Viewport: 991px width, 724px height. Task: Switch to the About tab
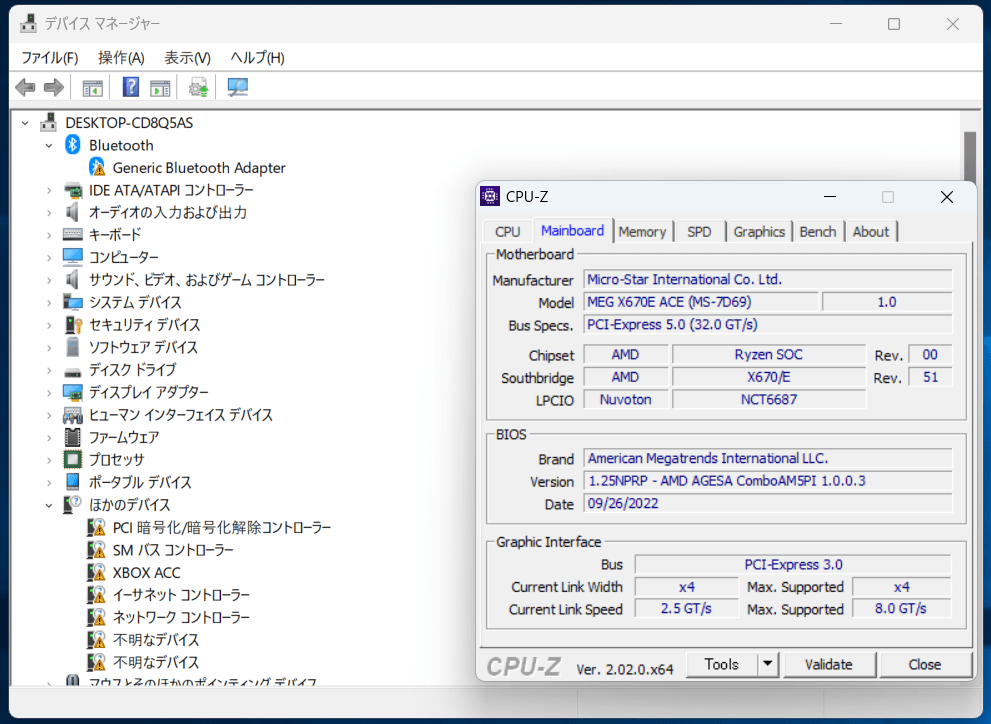pyautogui.click(x=871, y=232)
